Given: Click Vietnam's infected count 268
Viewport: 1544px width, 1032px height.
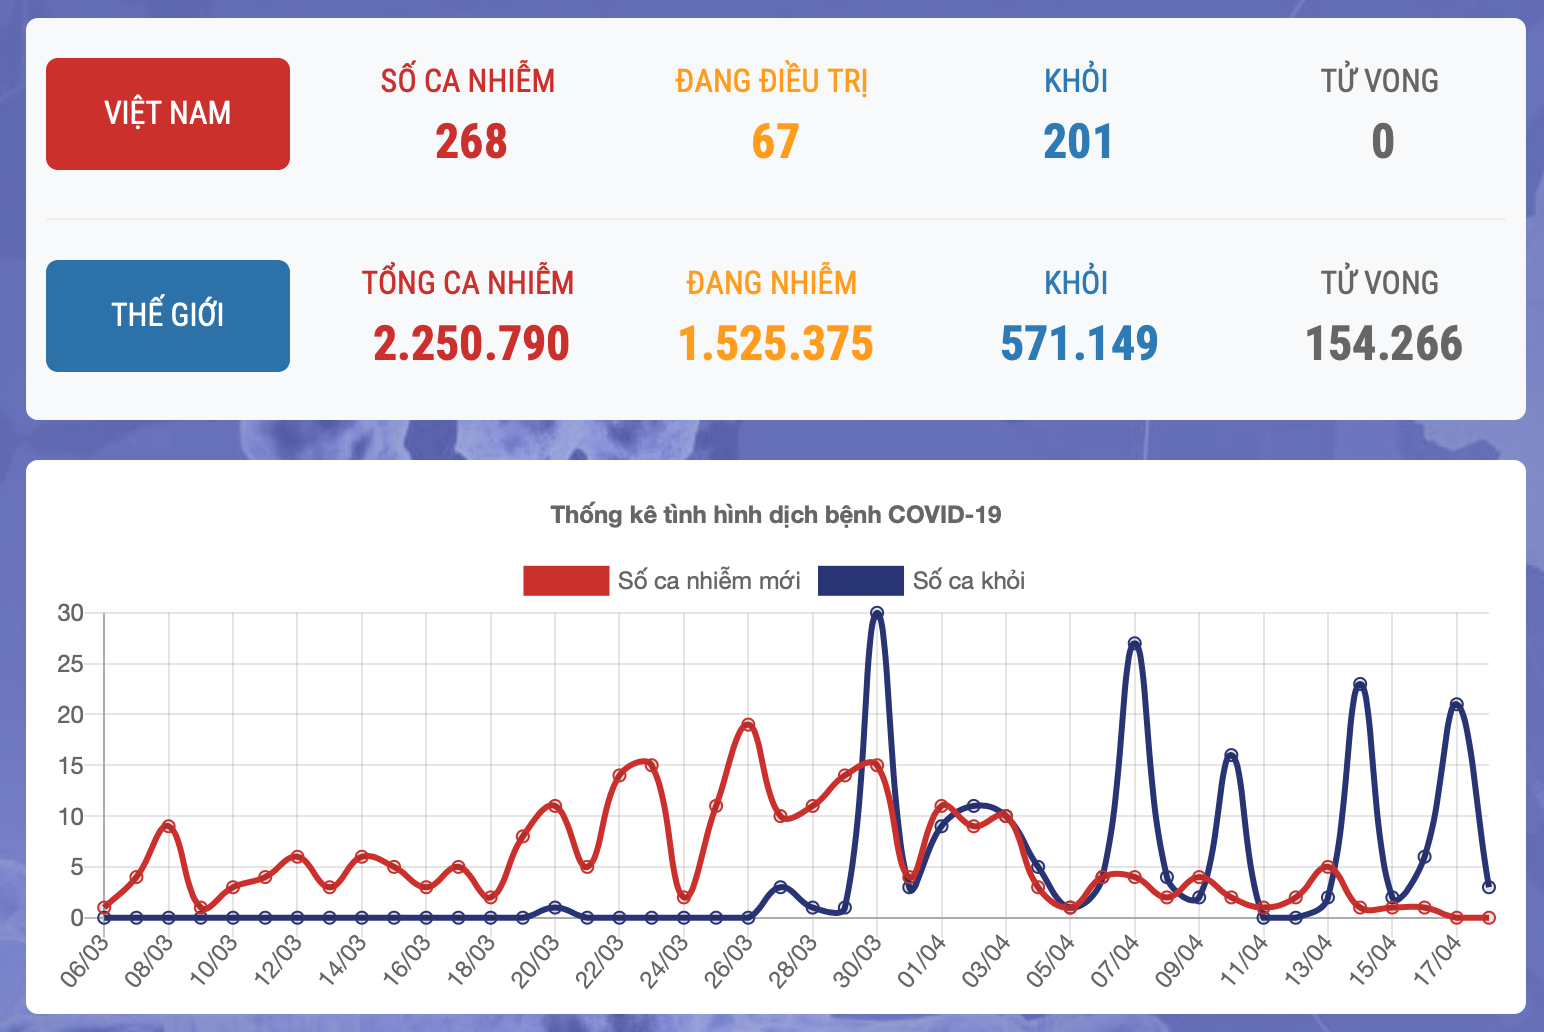Looking at the screenshot, I should [470, 142].
